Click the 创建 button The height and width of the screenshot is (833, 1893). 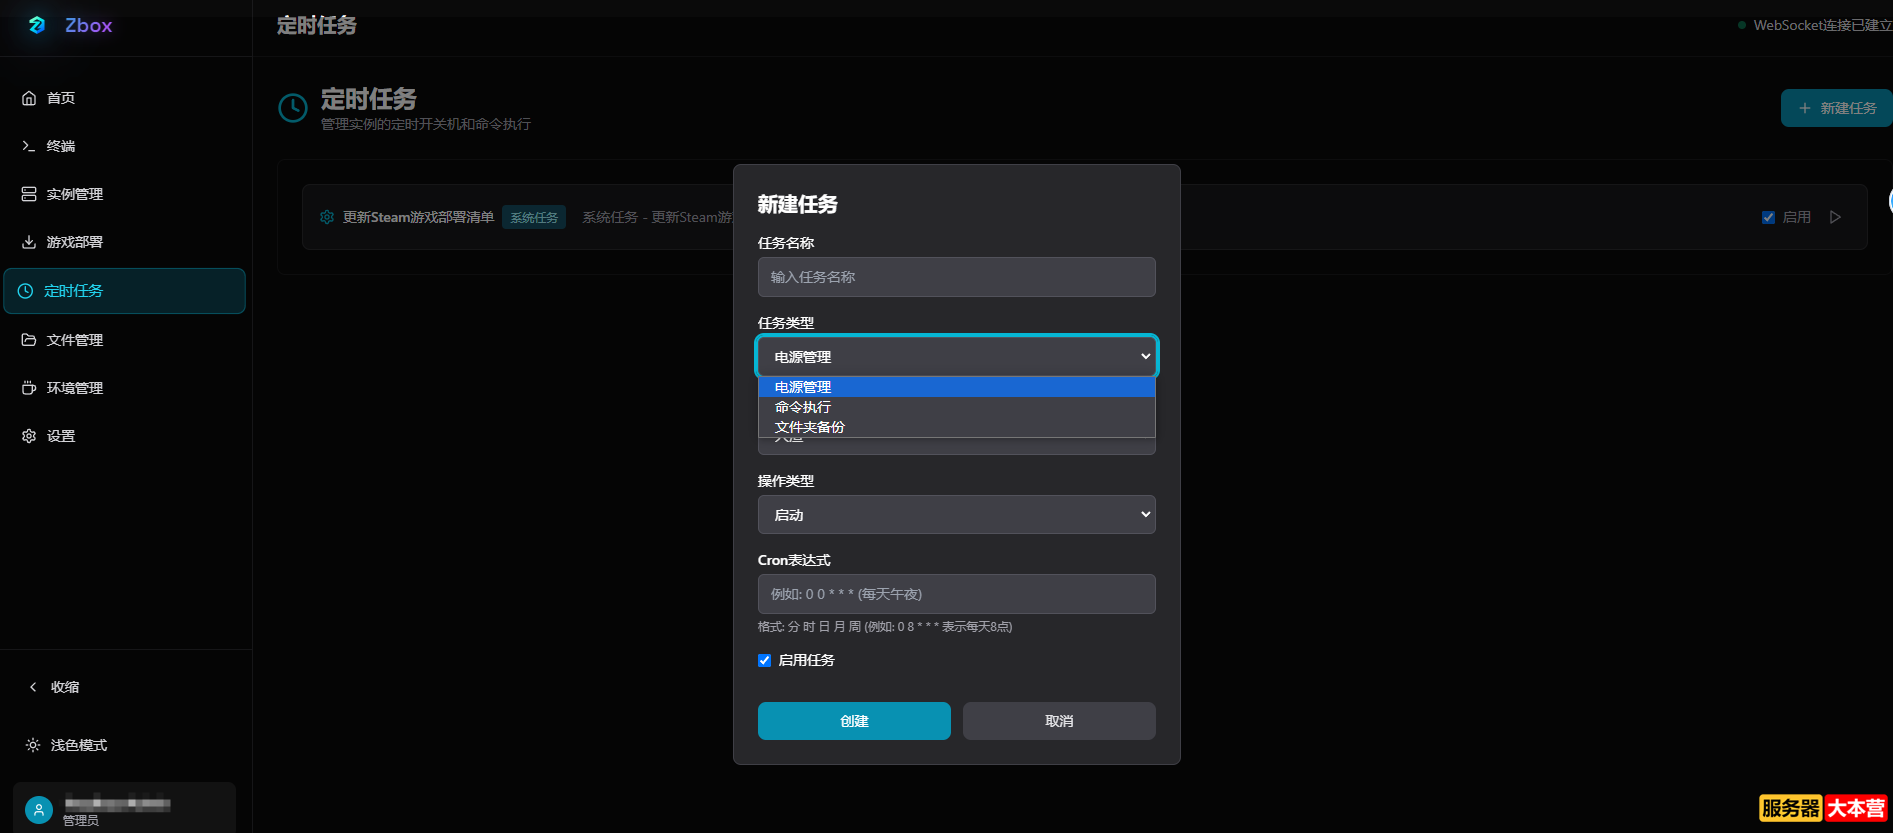pos(854,721)
